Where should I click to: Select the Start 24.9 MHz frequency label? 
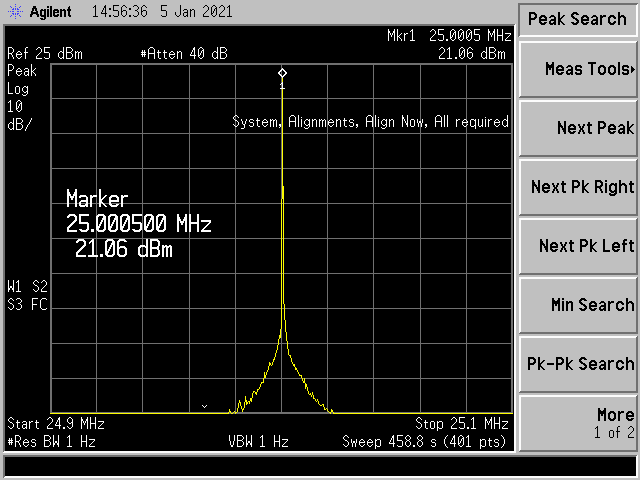pos(55,423)
